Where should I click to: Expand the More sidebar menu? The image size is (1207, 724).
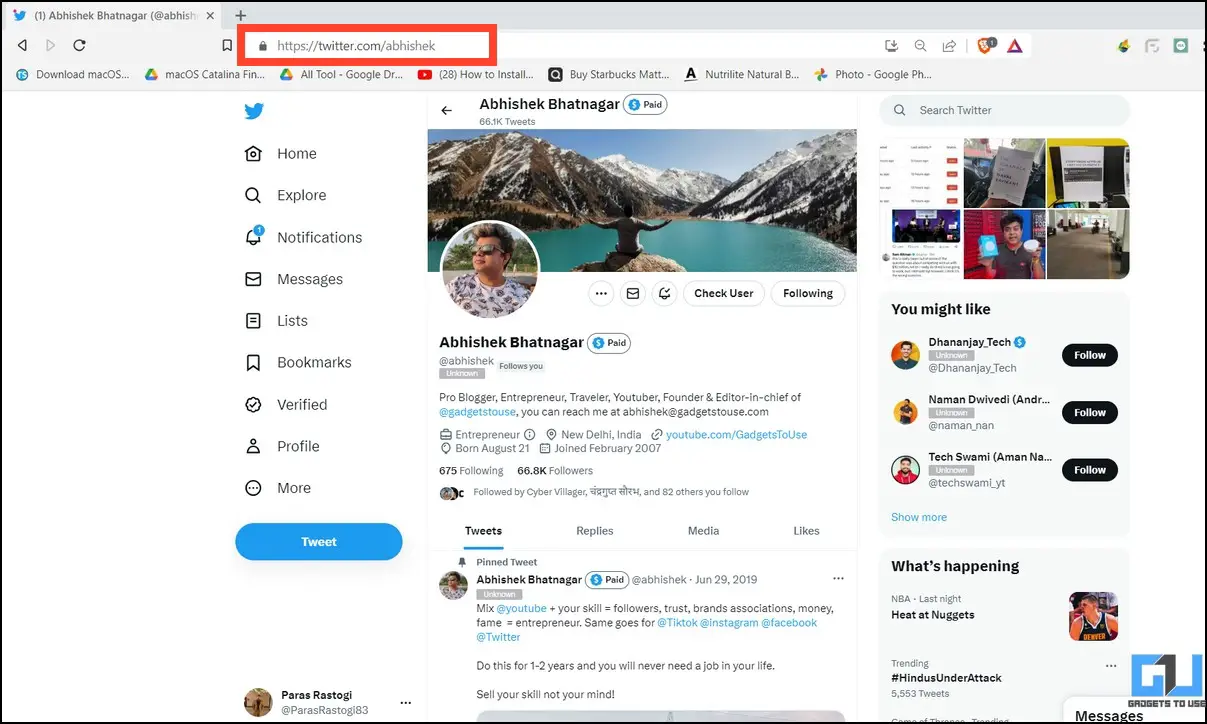pyautogui.click(x=278, y=488)
